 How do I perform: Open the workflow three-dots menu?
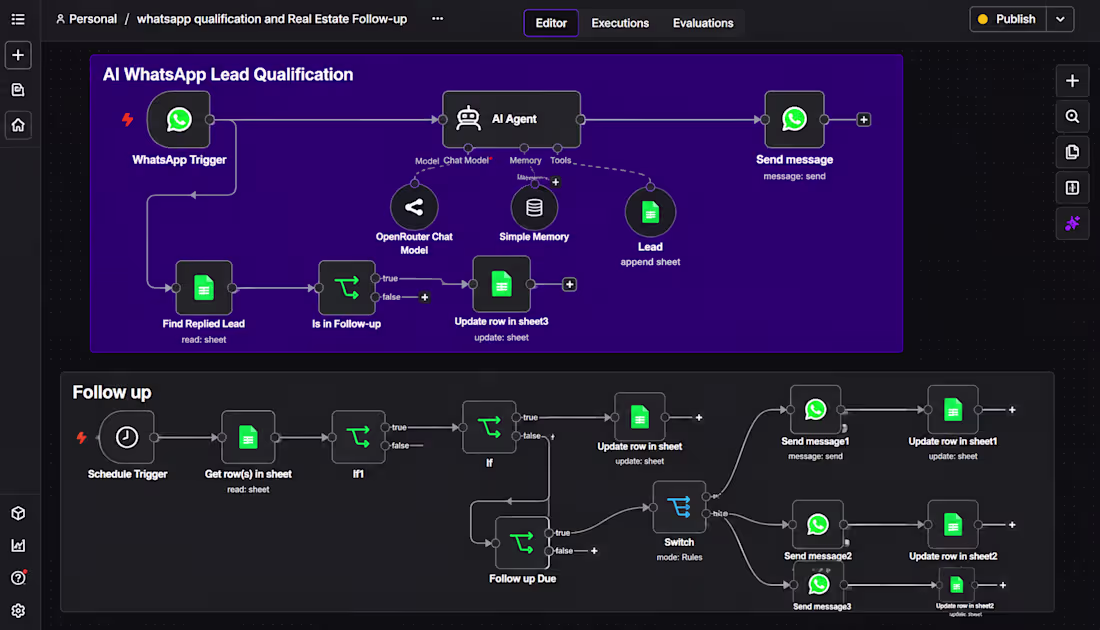point(437,19)
